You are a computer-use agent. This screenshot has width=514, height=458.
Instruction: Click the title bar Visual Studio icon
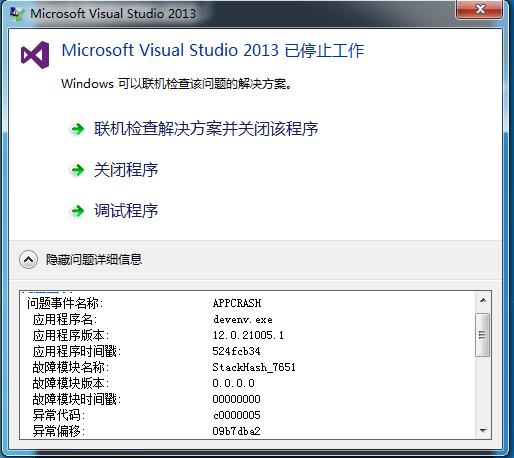tap(17, 14)
